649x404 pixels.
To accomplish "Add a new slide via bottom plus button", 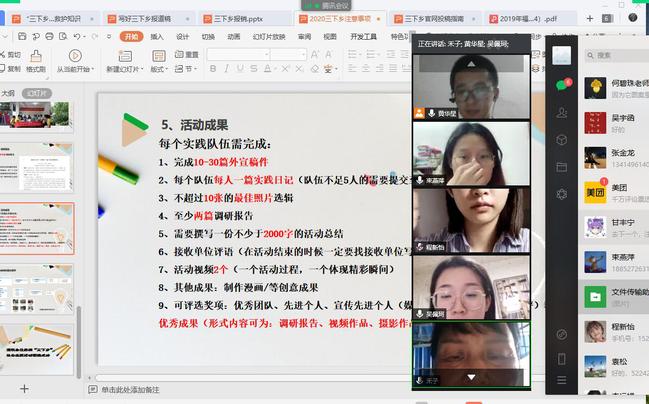I will click(25, 389).
